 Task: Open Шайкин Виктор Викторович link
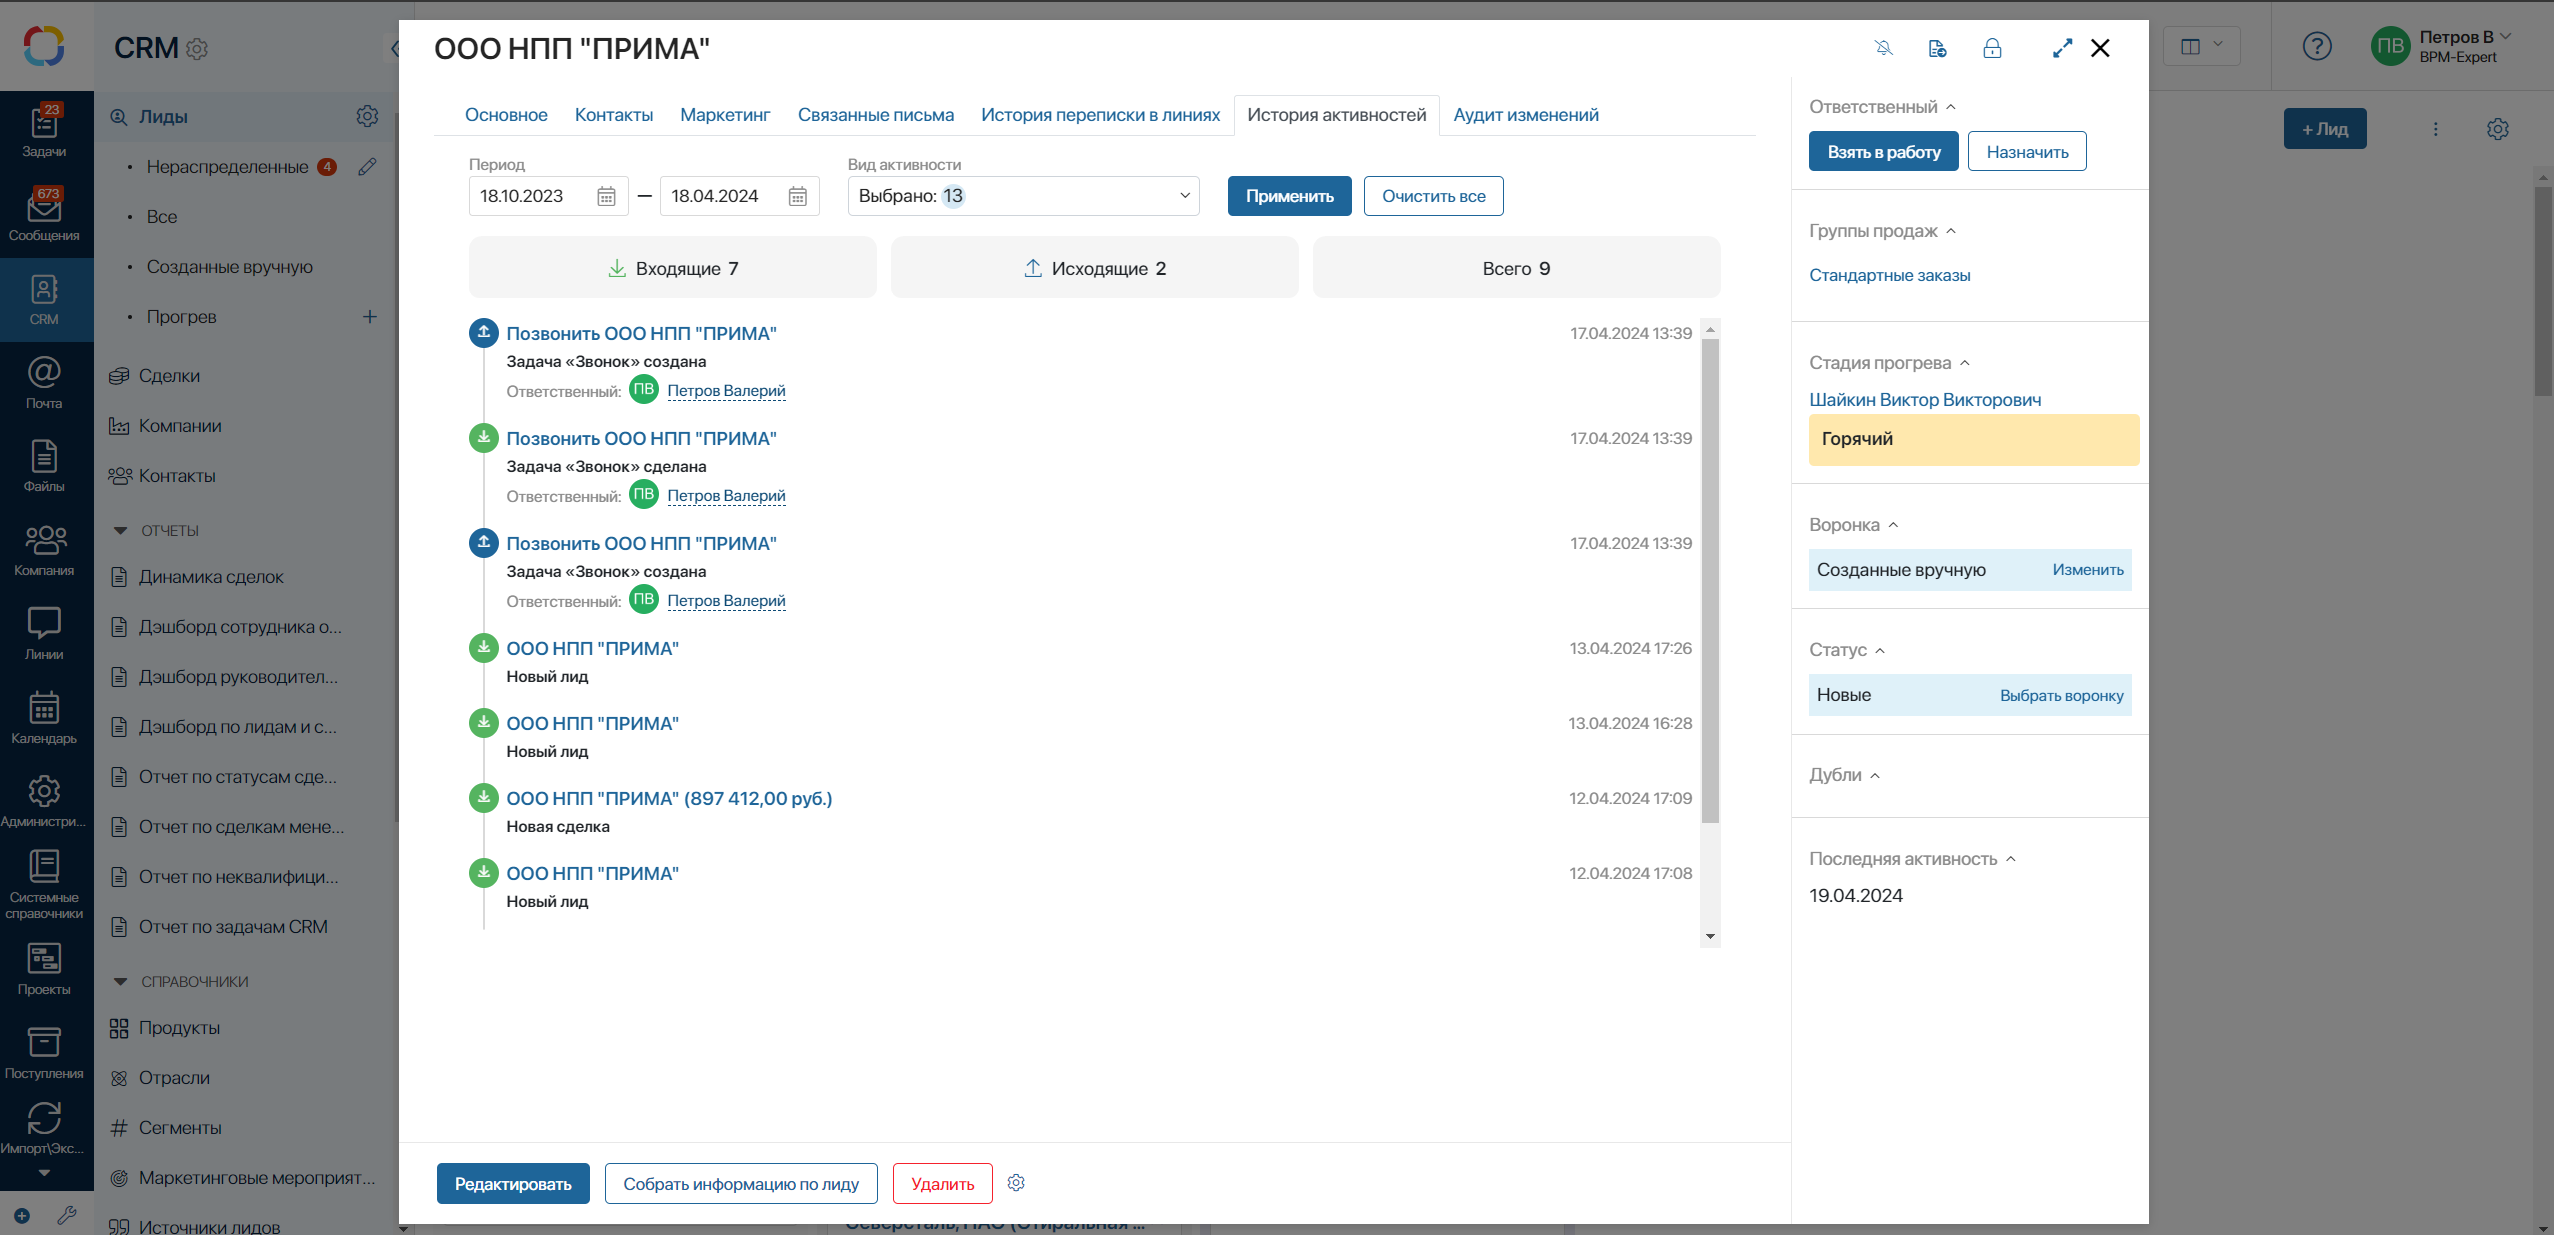(1925, 400)
